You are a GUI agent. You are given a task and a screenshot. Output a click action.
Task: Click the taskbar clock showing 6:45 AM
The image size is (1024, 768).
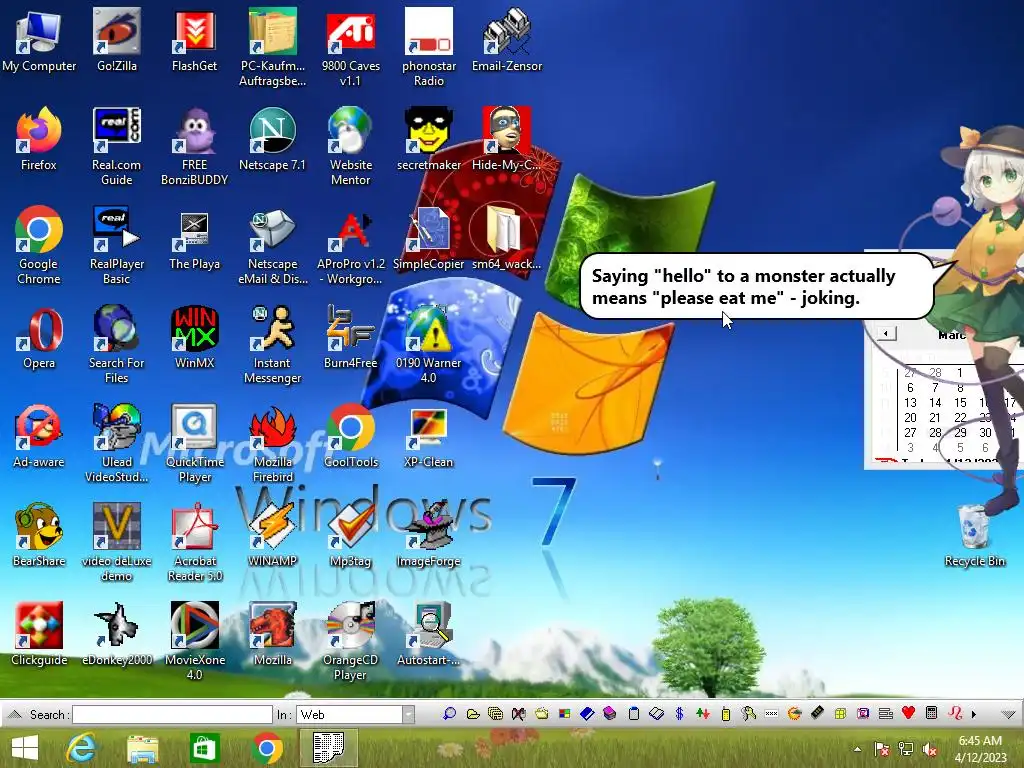[980, 748]
